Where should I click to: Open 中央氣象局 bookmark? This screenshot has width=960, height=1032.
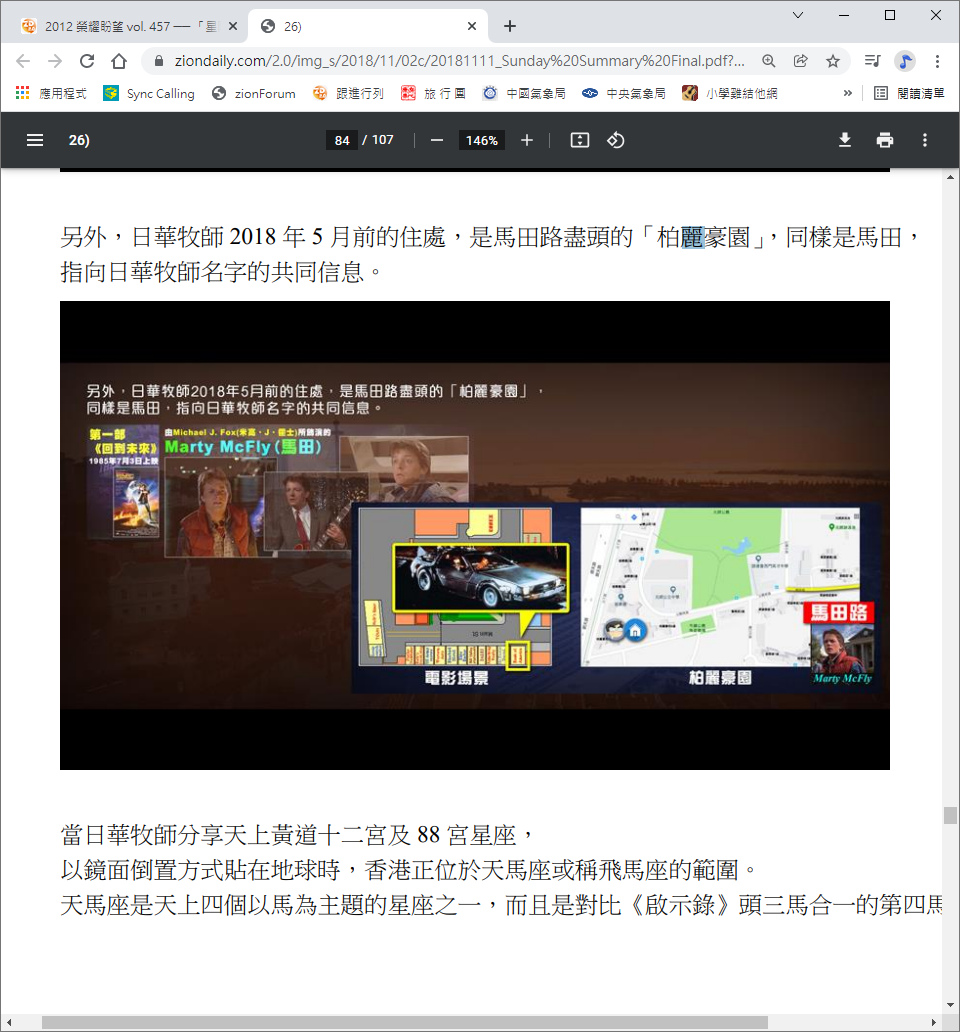point(624,93)
